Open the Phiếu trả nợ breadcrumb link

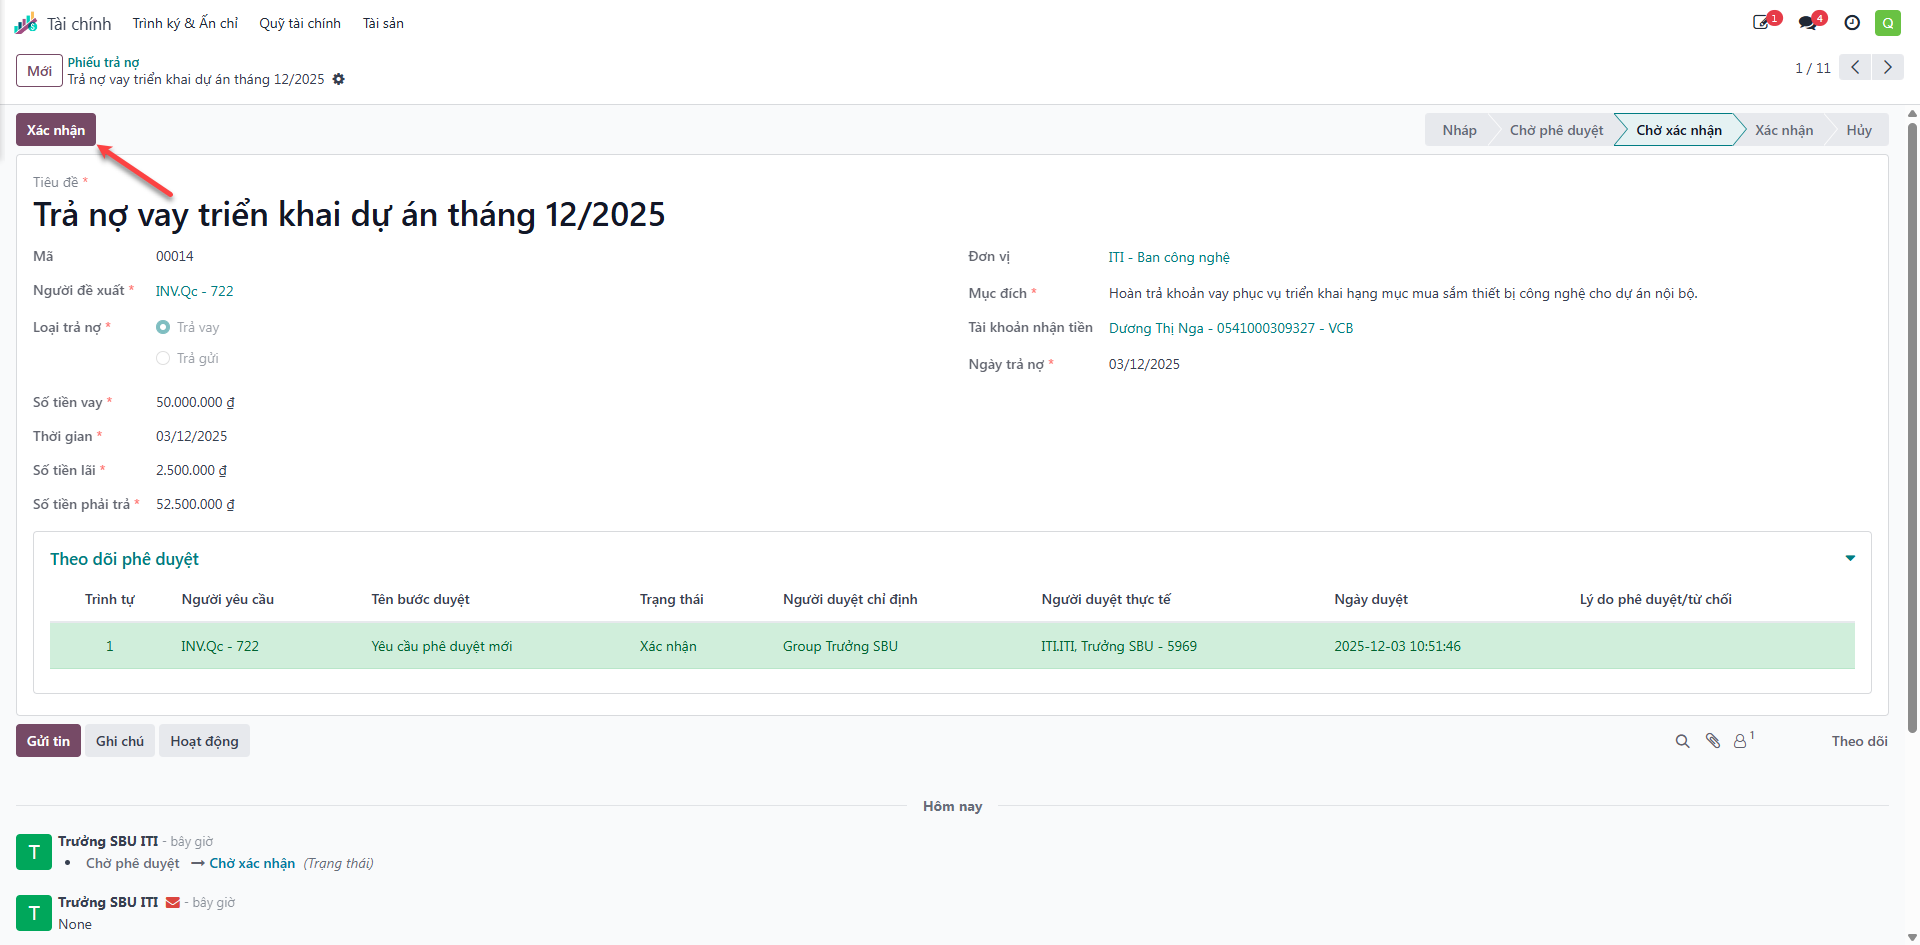pyautogui.click(x=103, y=62)
